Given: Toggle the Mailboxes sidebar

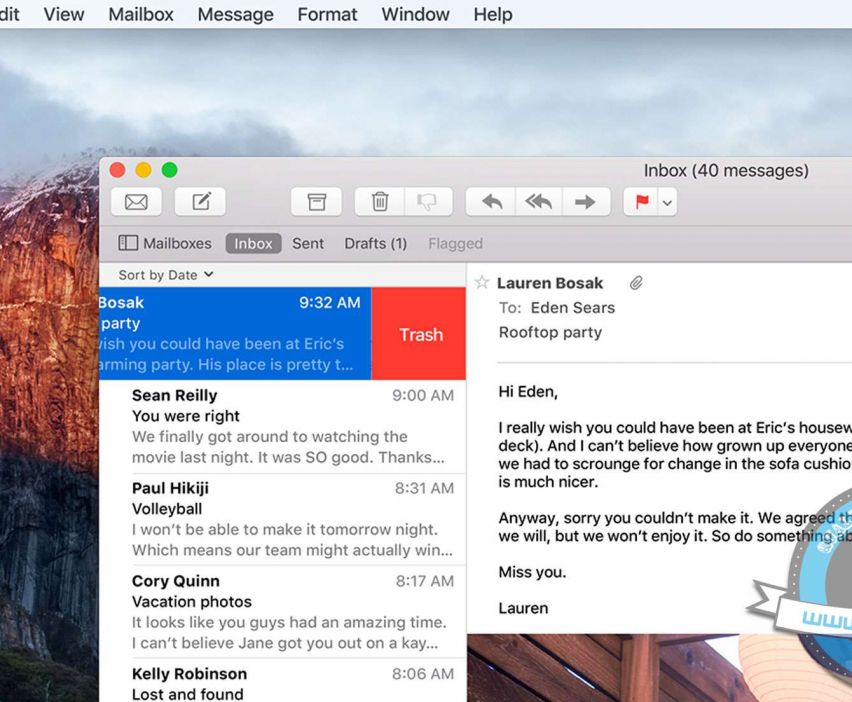Looking at the screenshot, I should point(165,243).
